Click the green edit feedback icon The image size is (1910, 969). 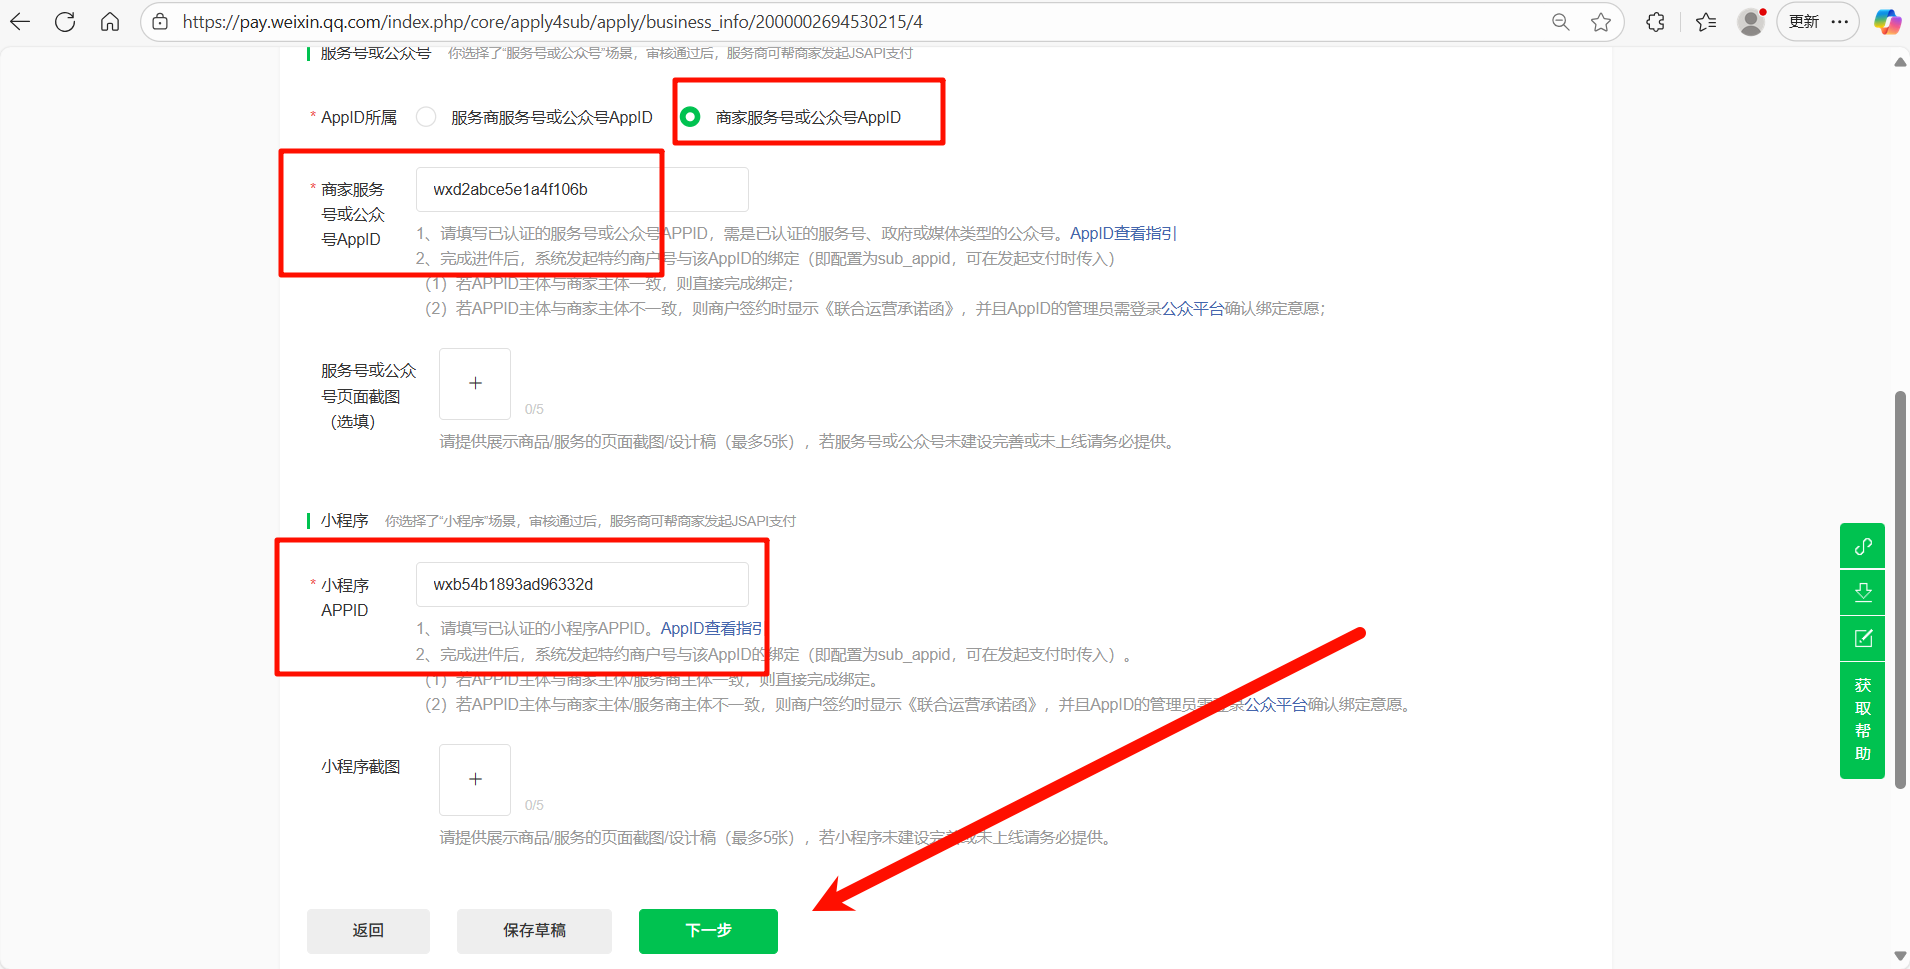tap(1862, 638)
